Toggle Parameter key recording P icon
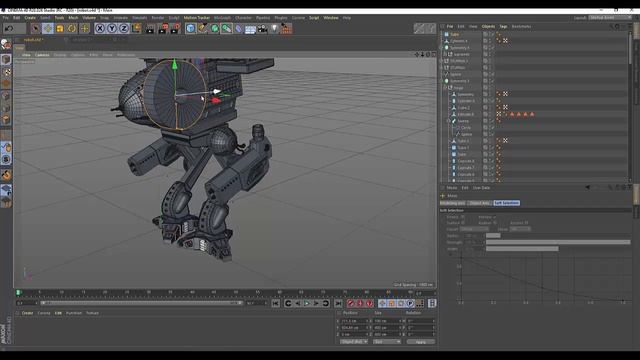Viewport: 640px width, 360px height. (410, 303)
